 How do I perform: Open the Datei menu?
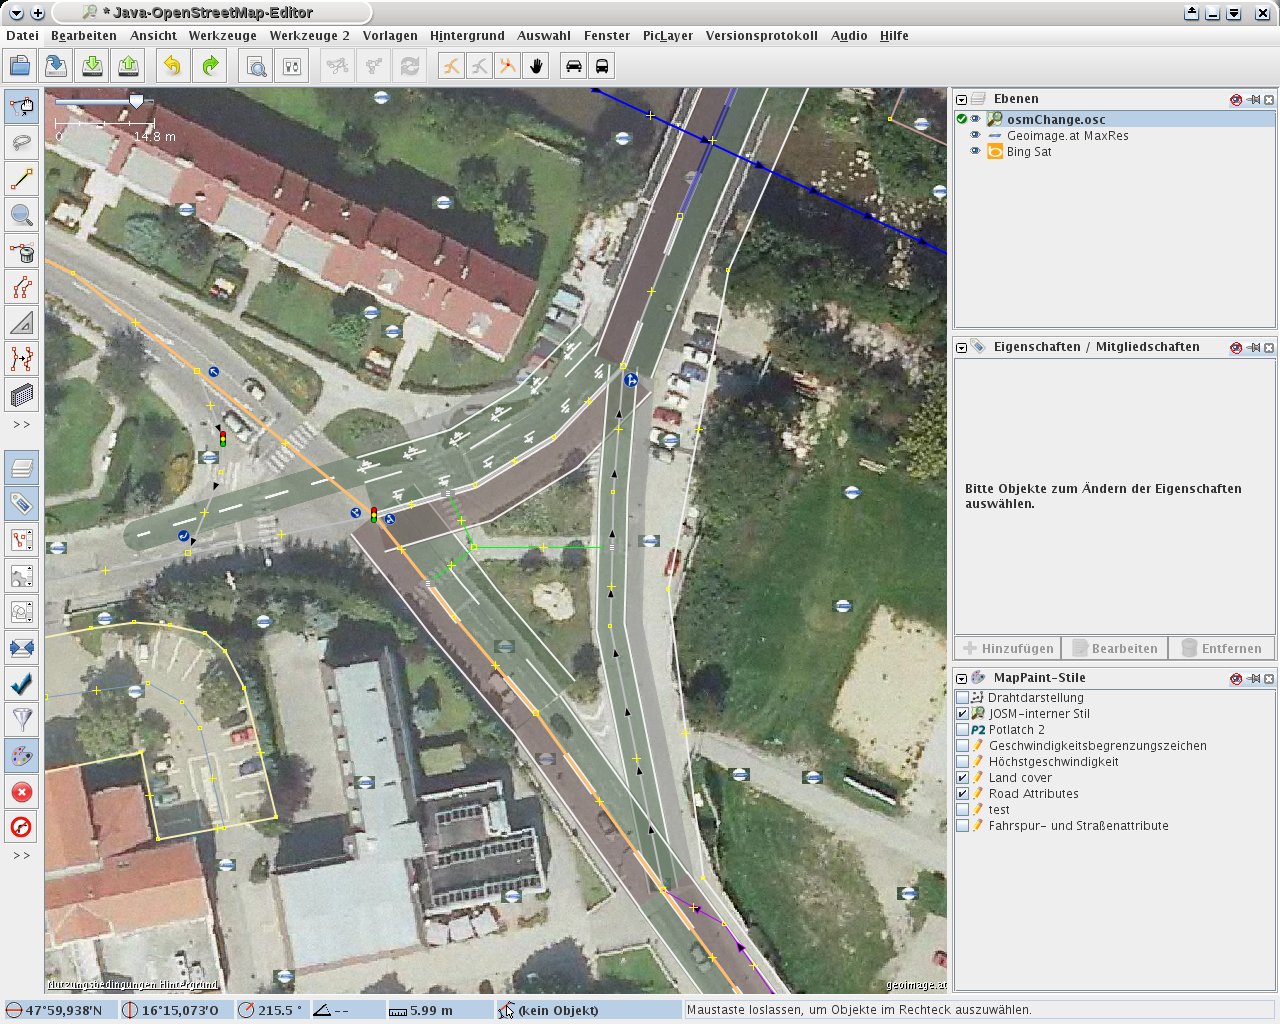[22, 35]
